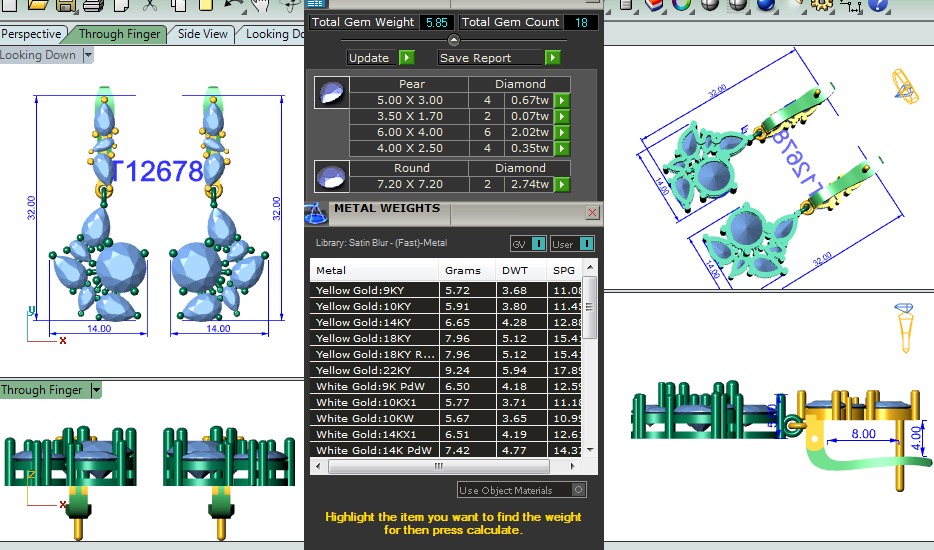Screen dimensions: 934x550
Task: Open the blue Help question icon
Action: point(878,5)
